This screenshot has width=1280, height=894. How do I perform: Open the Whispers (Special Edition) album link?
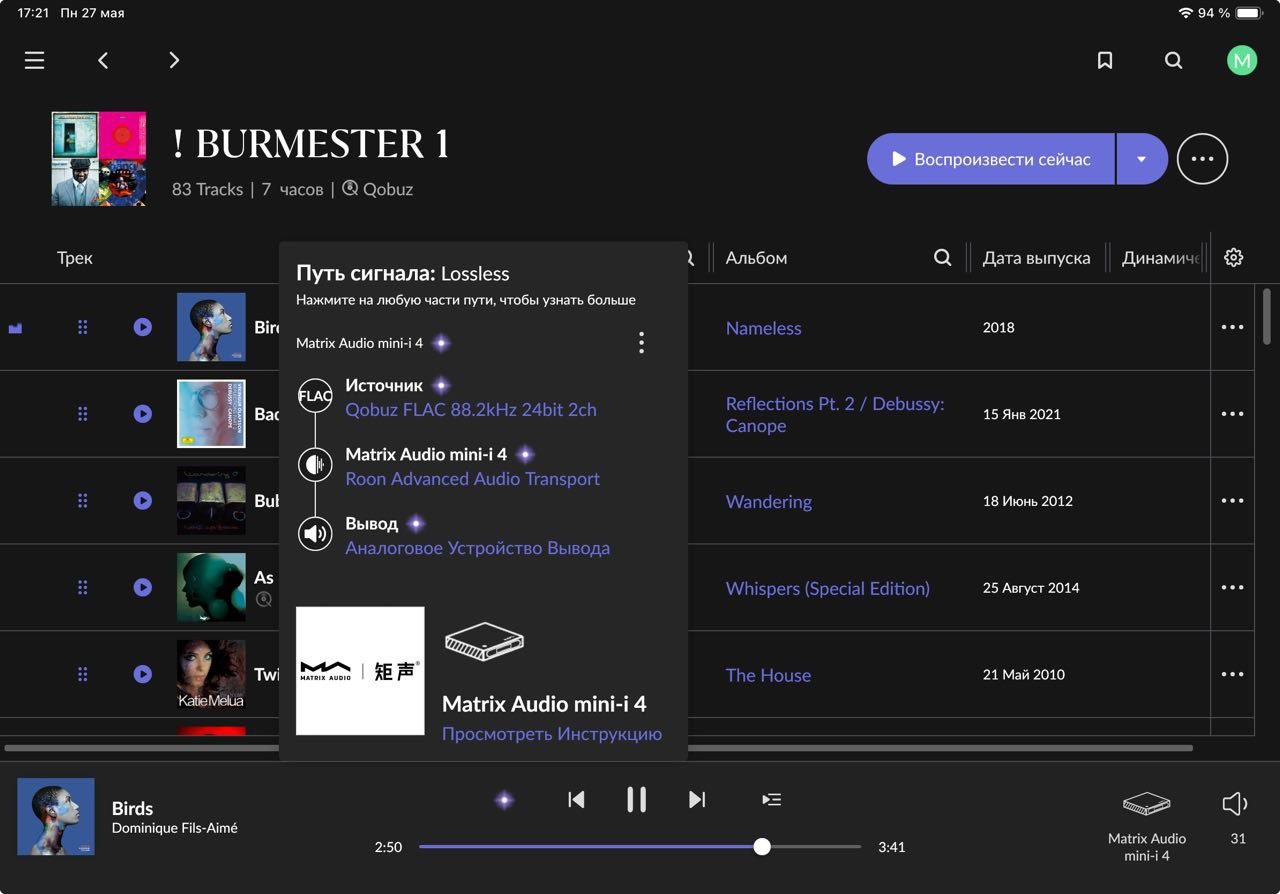click(828, 589)
